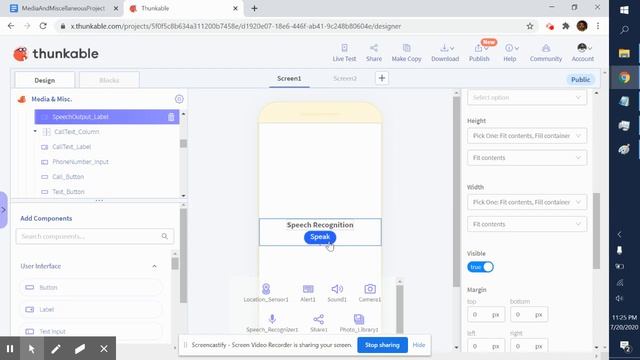The image size is (640, 360).
Task: Select the Screencastify eraser tool
Action: (x=80, y=349)
